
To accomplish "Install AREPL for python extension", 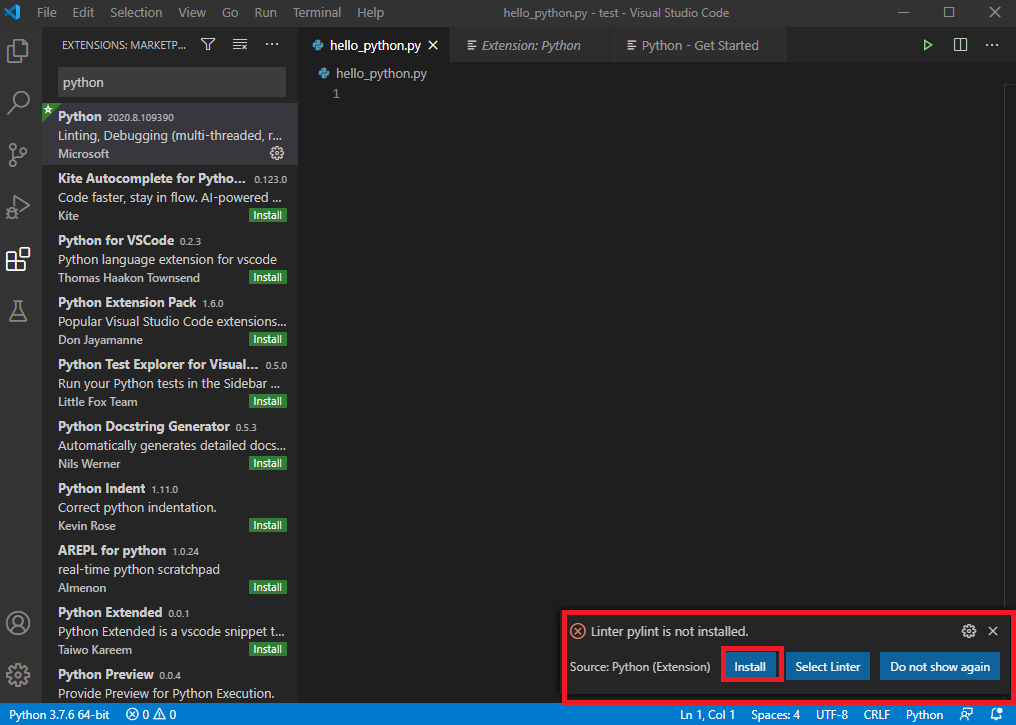I will [x=268, y=588].
